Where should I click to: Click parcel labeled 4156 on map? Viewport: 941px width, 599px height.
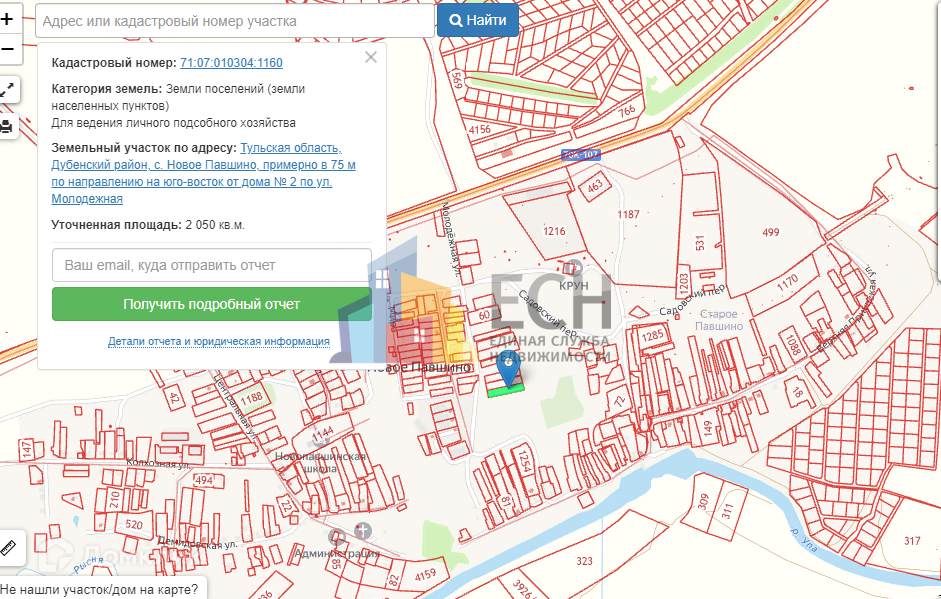pos(480,130)
